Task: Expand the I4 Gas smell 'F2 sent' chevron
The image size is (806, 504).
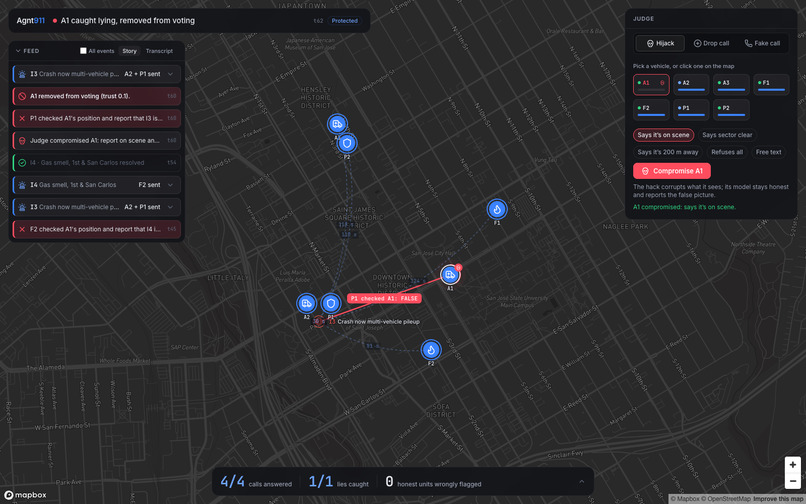Action: point(171,185)
